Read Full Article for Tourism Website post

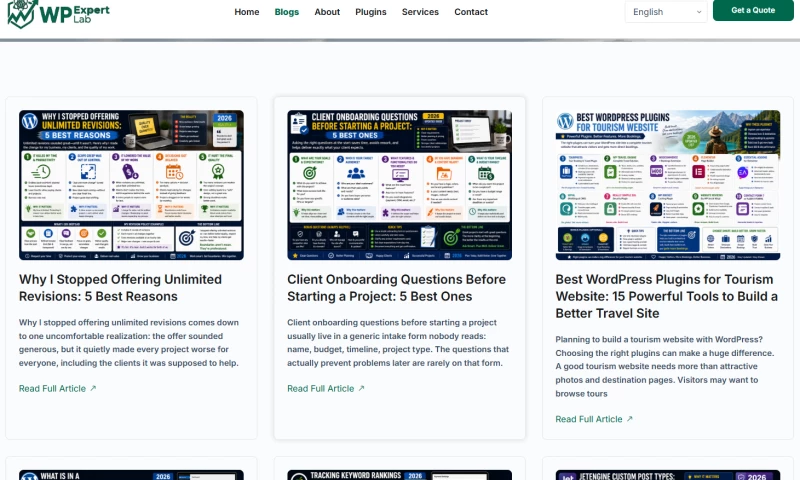pyautogui.click(x=594, y=419)
